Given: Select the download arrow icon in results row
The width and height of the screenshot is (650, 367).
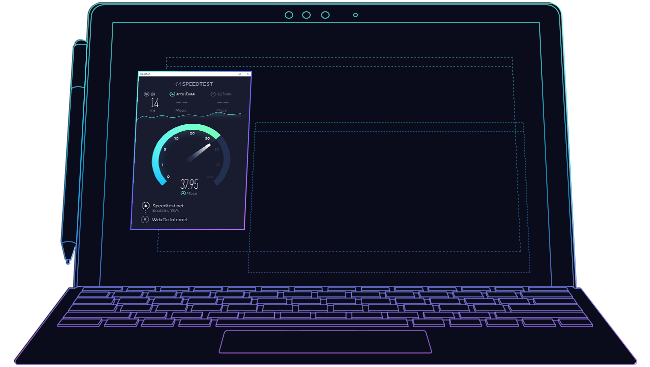Looking at the screenshot, I should click(172, 94).
